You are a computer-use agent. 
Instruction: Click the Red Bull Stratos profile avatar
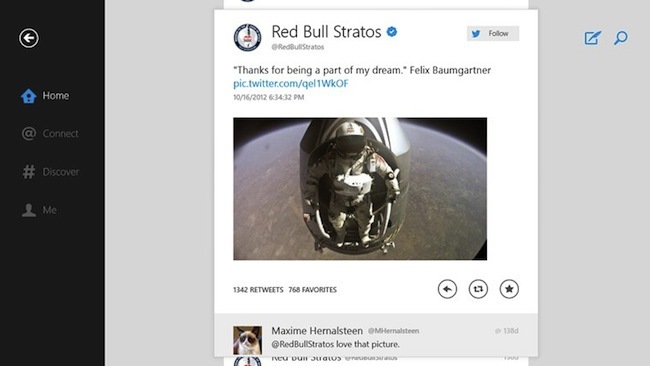tap(247, 37)
